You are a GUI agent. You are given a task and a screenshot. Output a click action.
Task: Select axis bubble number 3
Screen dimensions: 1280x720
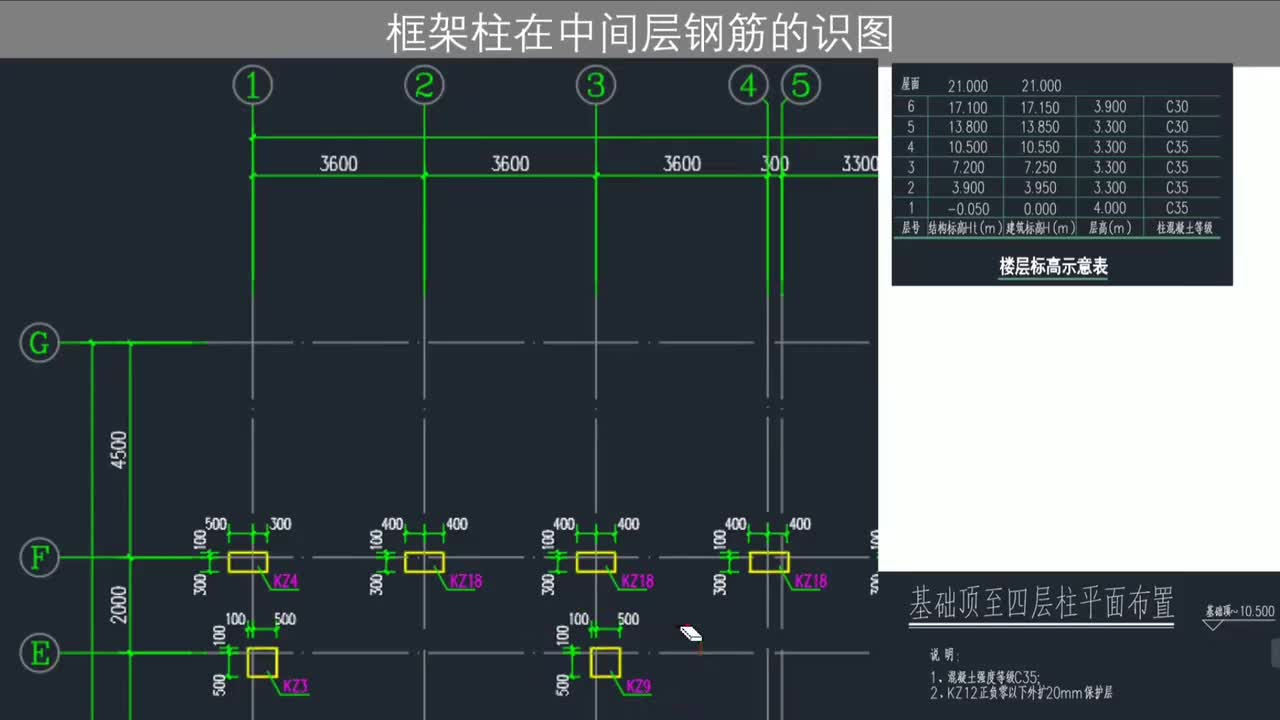click(596, 86)
